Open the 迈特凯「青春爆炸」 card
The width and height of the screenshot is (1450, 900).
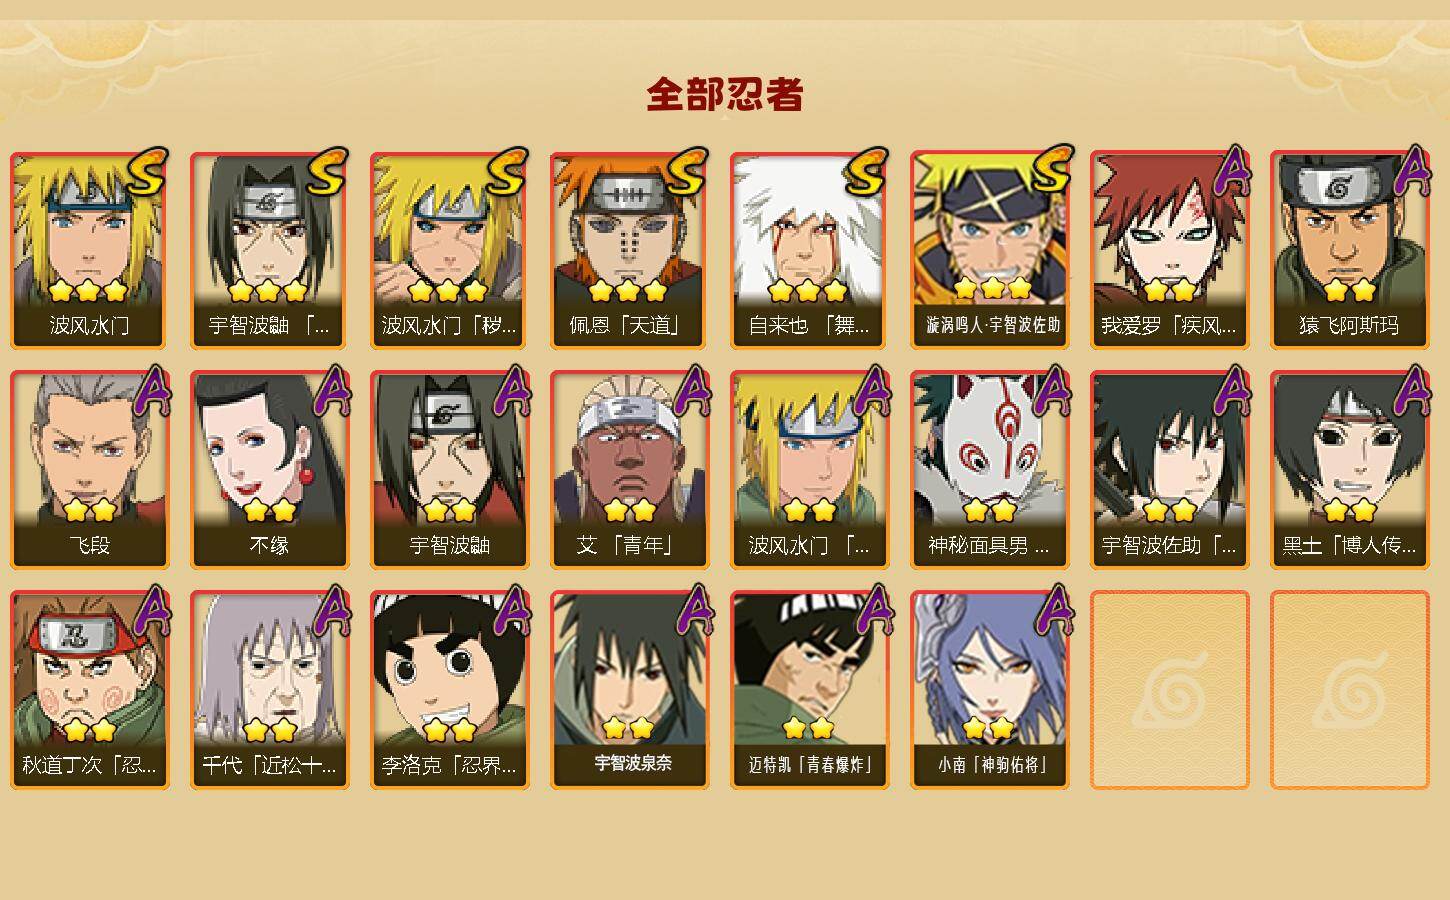[x=809, y=690]
